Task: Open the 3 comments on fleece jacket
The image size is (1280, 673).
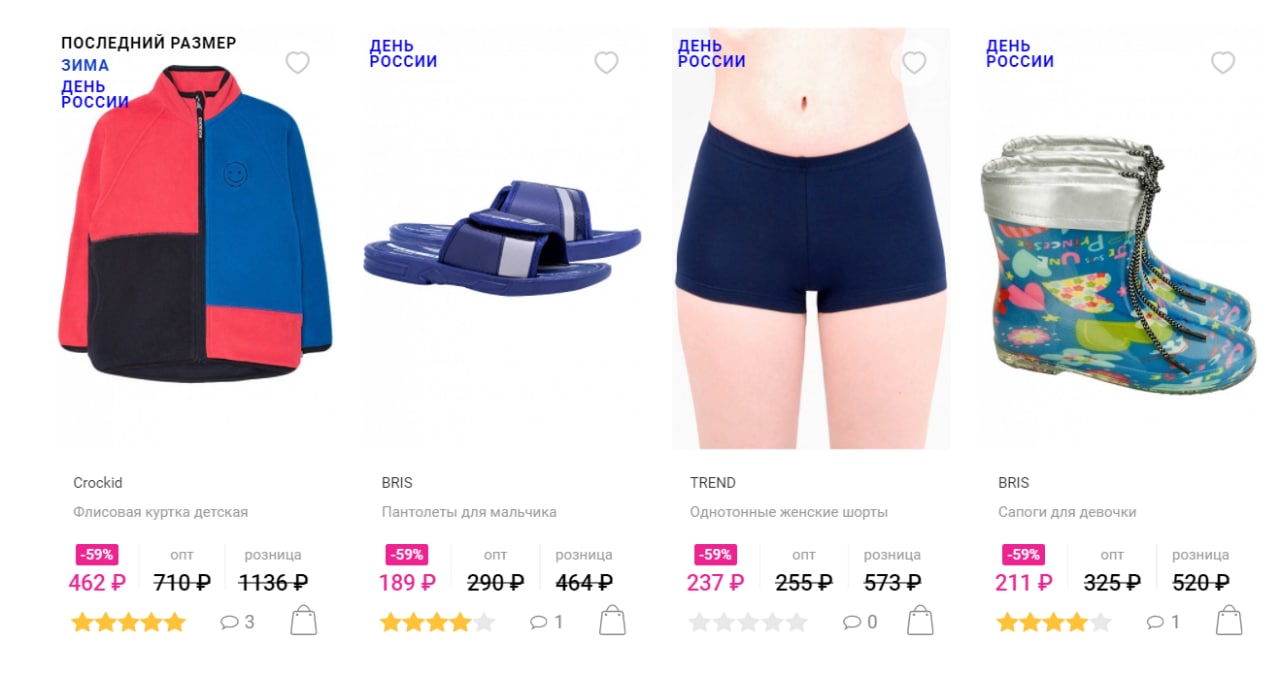Action: 238,622
